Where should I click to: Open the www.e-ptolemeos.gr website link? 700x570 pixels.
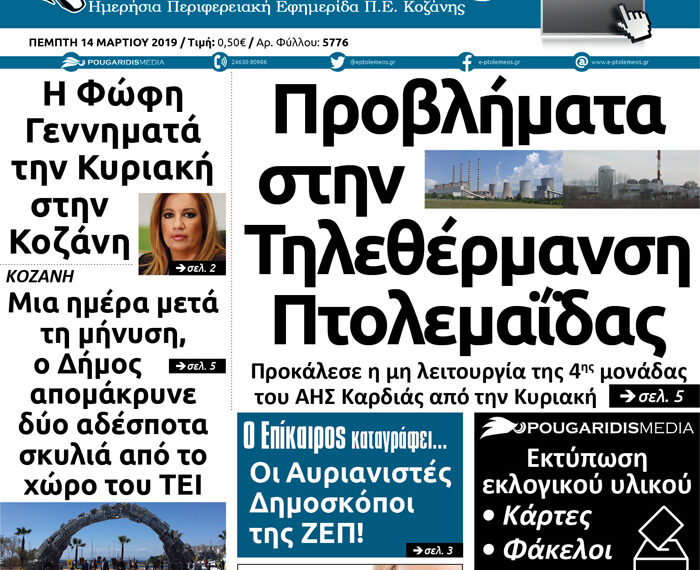tap(620, 62)
